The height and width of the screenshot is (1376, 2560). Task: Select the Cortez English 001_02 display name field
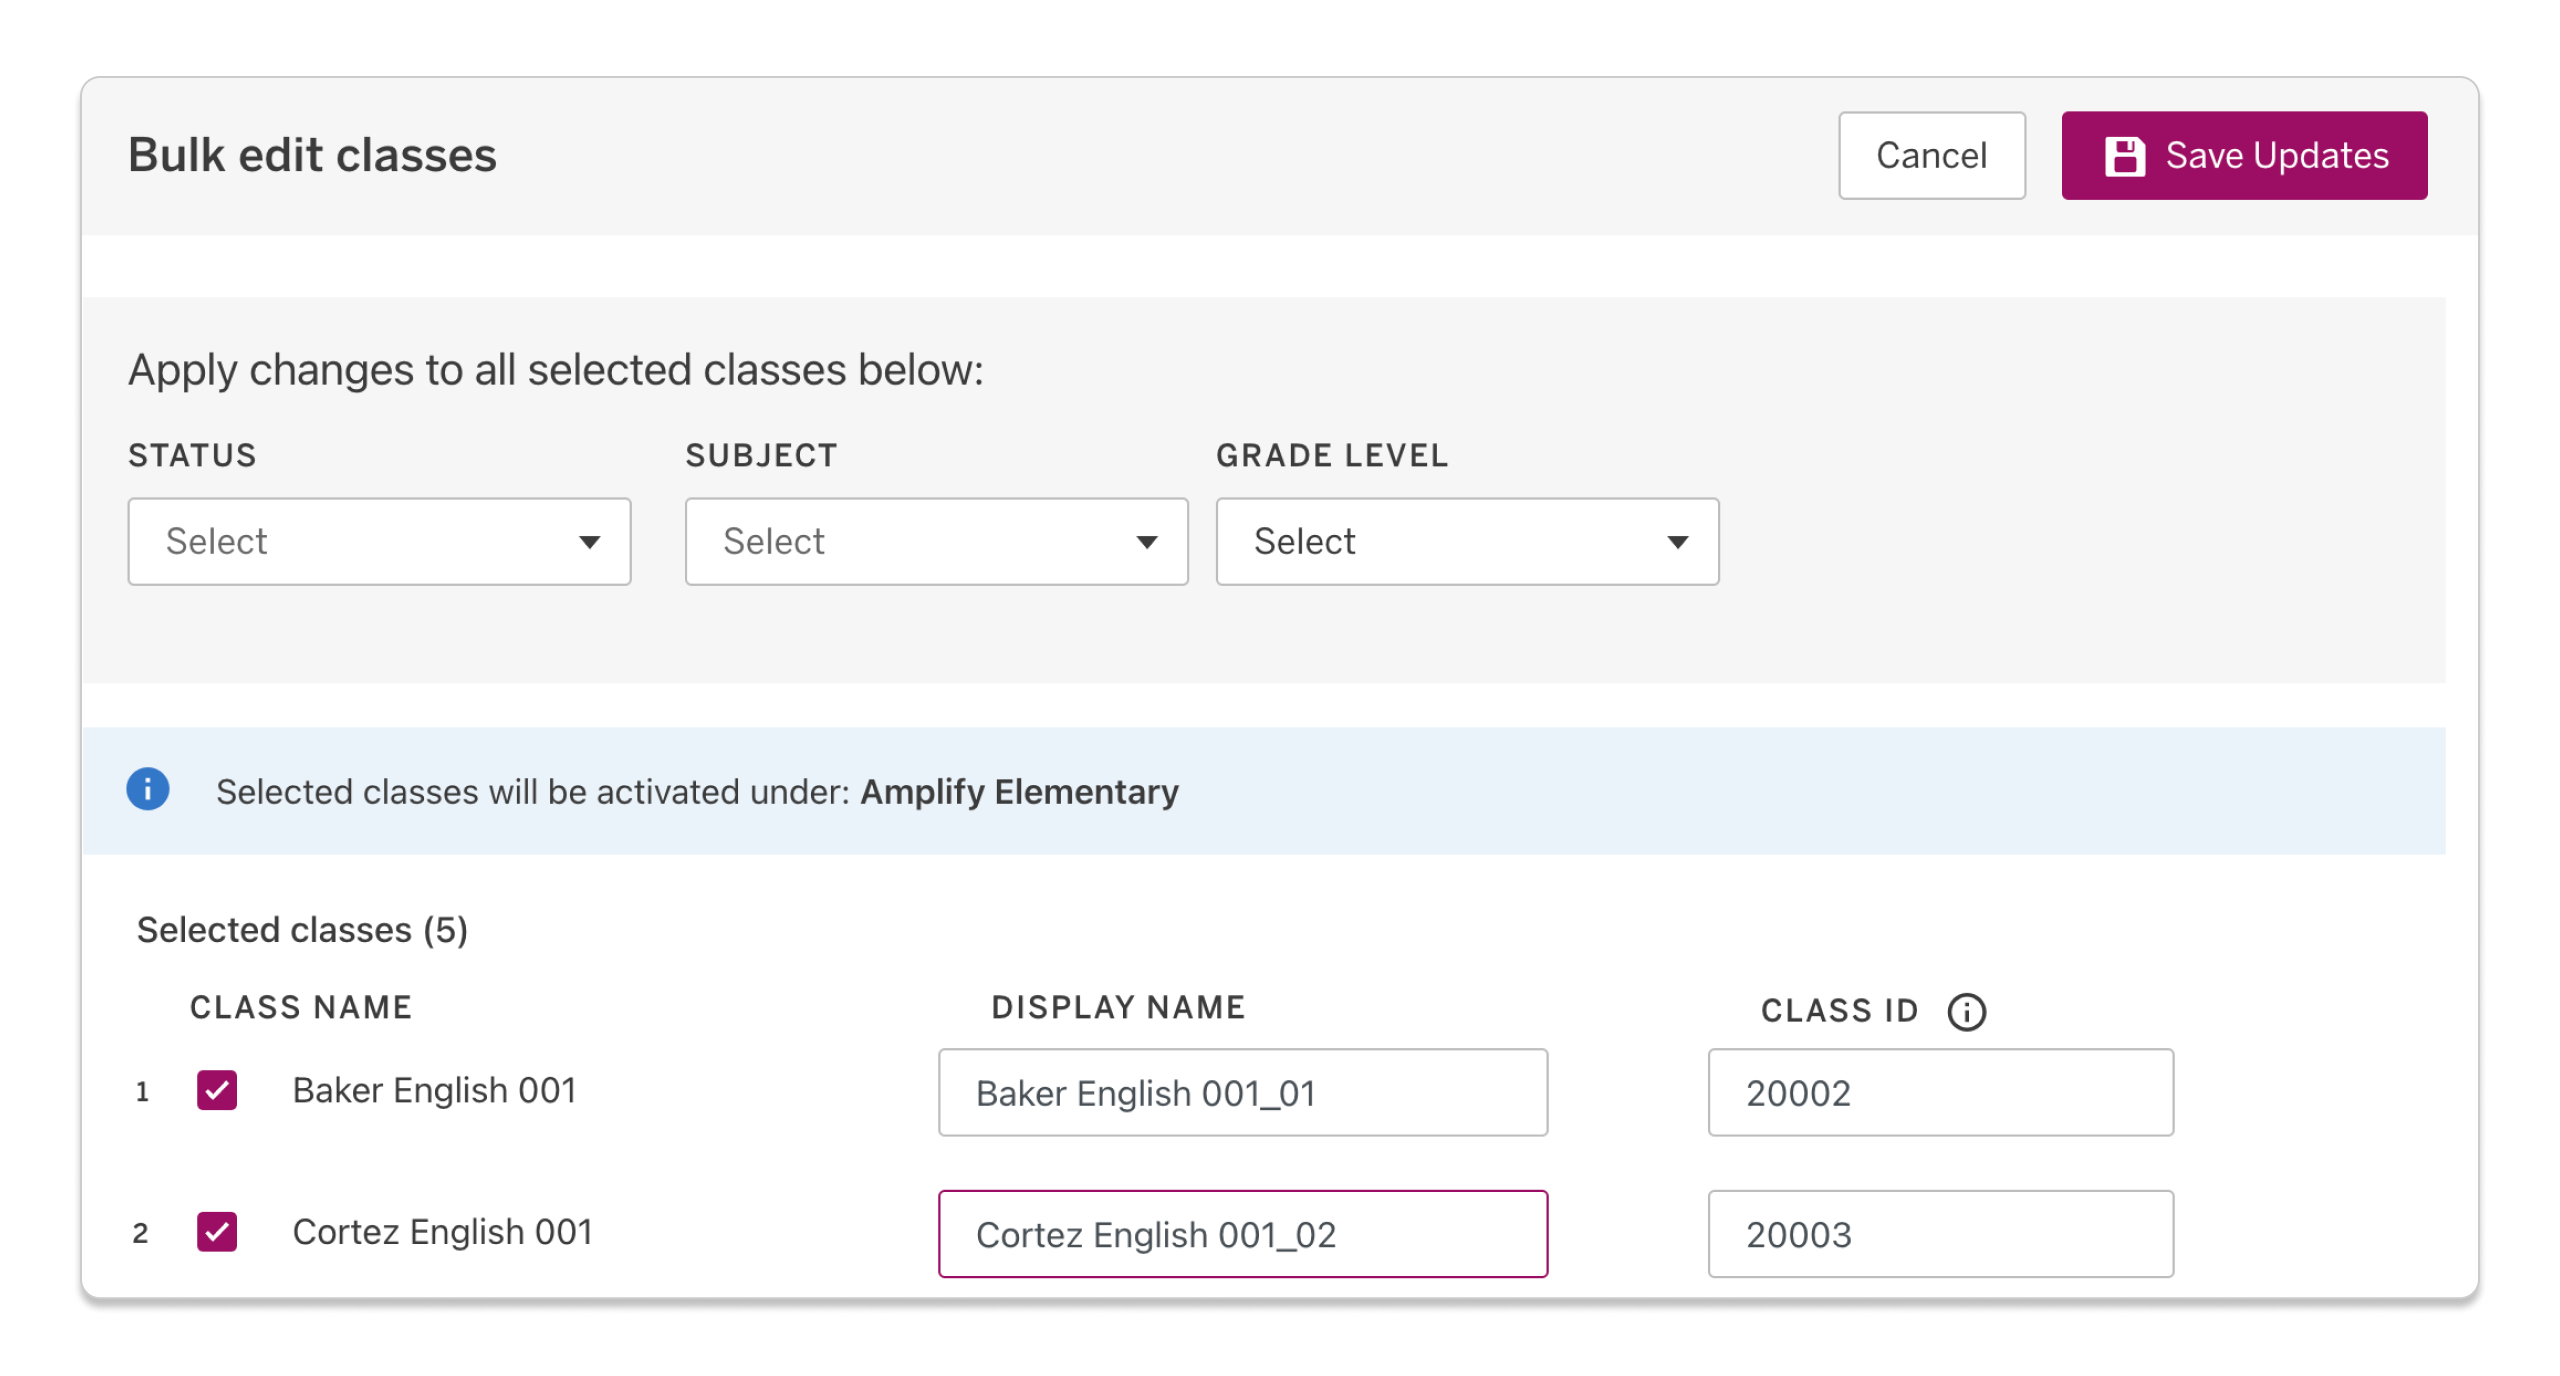tap(1242, 1234)
